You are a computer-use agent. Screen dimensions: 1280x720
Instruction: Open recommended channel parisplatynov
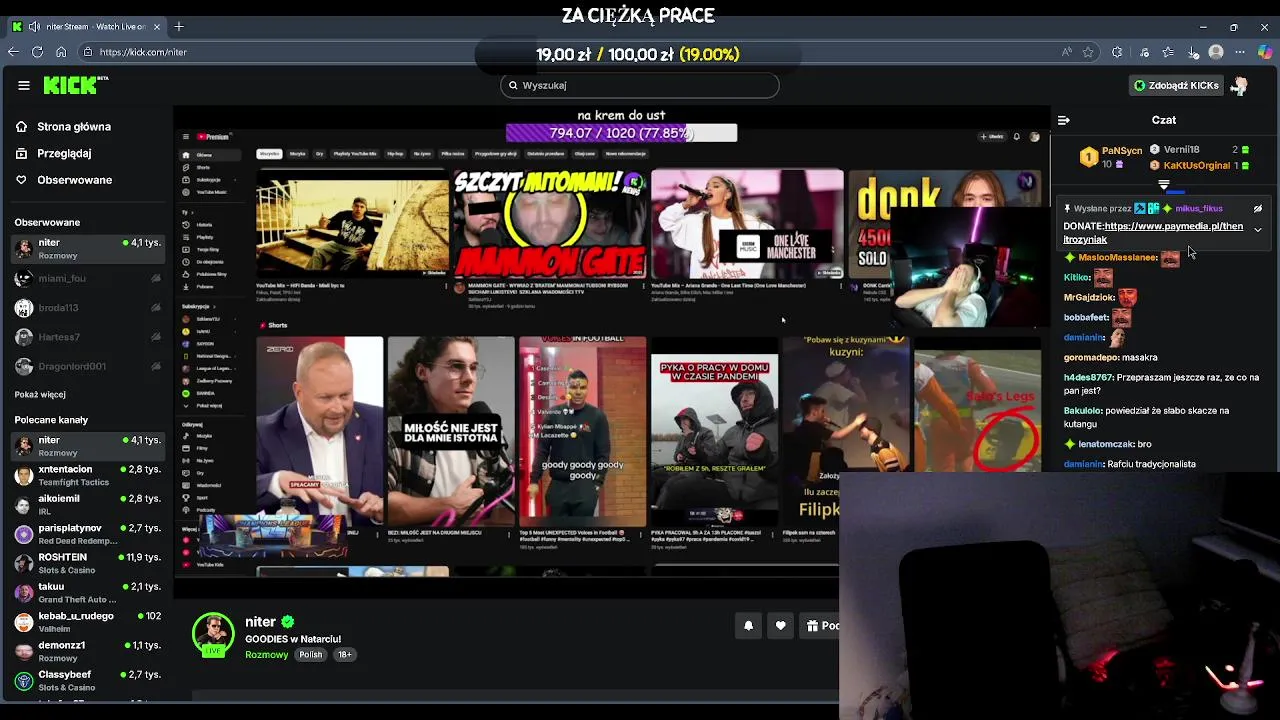tap(87, 534)
